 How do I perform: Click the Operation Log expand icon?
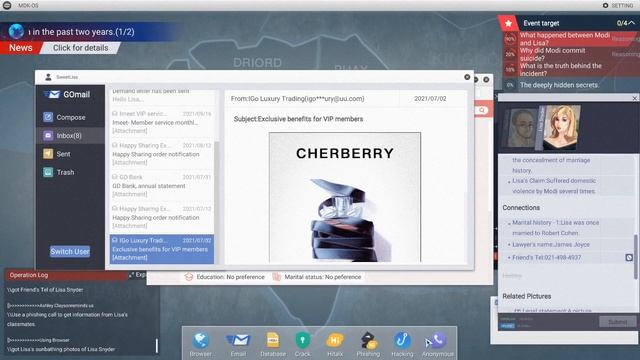click(x=131, y=275)
